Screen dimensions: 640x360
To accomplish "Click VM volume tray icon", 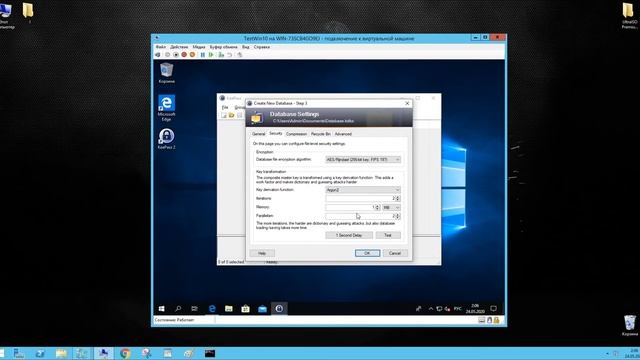I will tap(447, 309).
